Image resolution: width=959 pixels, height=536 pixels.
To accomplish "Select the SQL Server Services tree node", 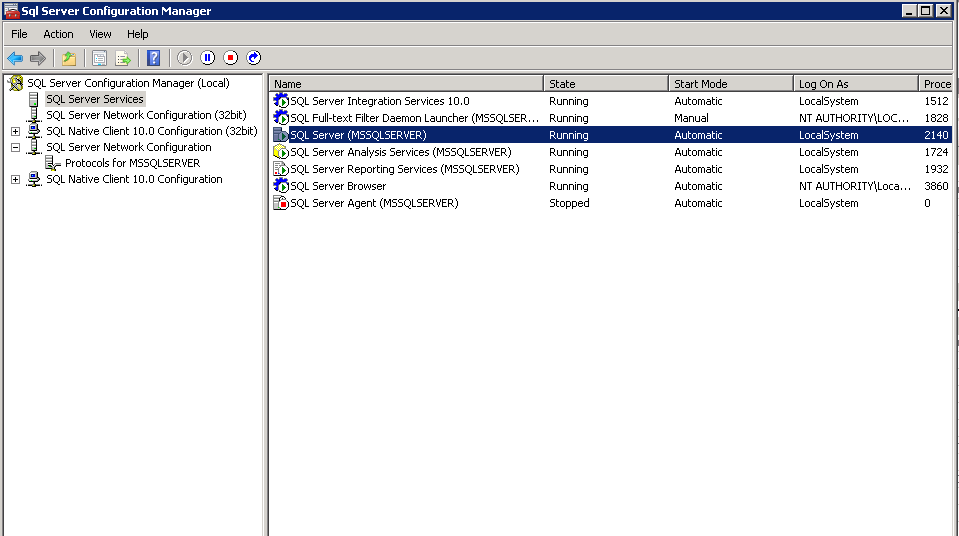I will pyautogui.click(x=95, y=99).
